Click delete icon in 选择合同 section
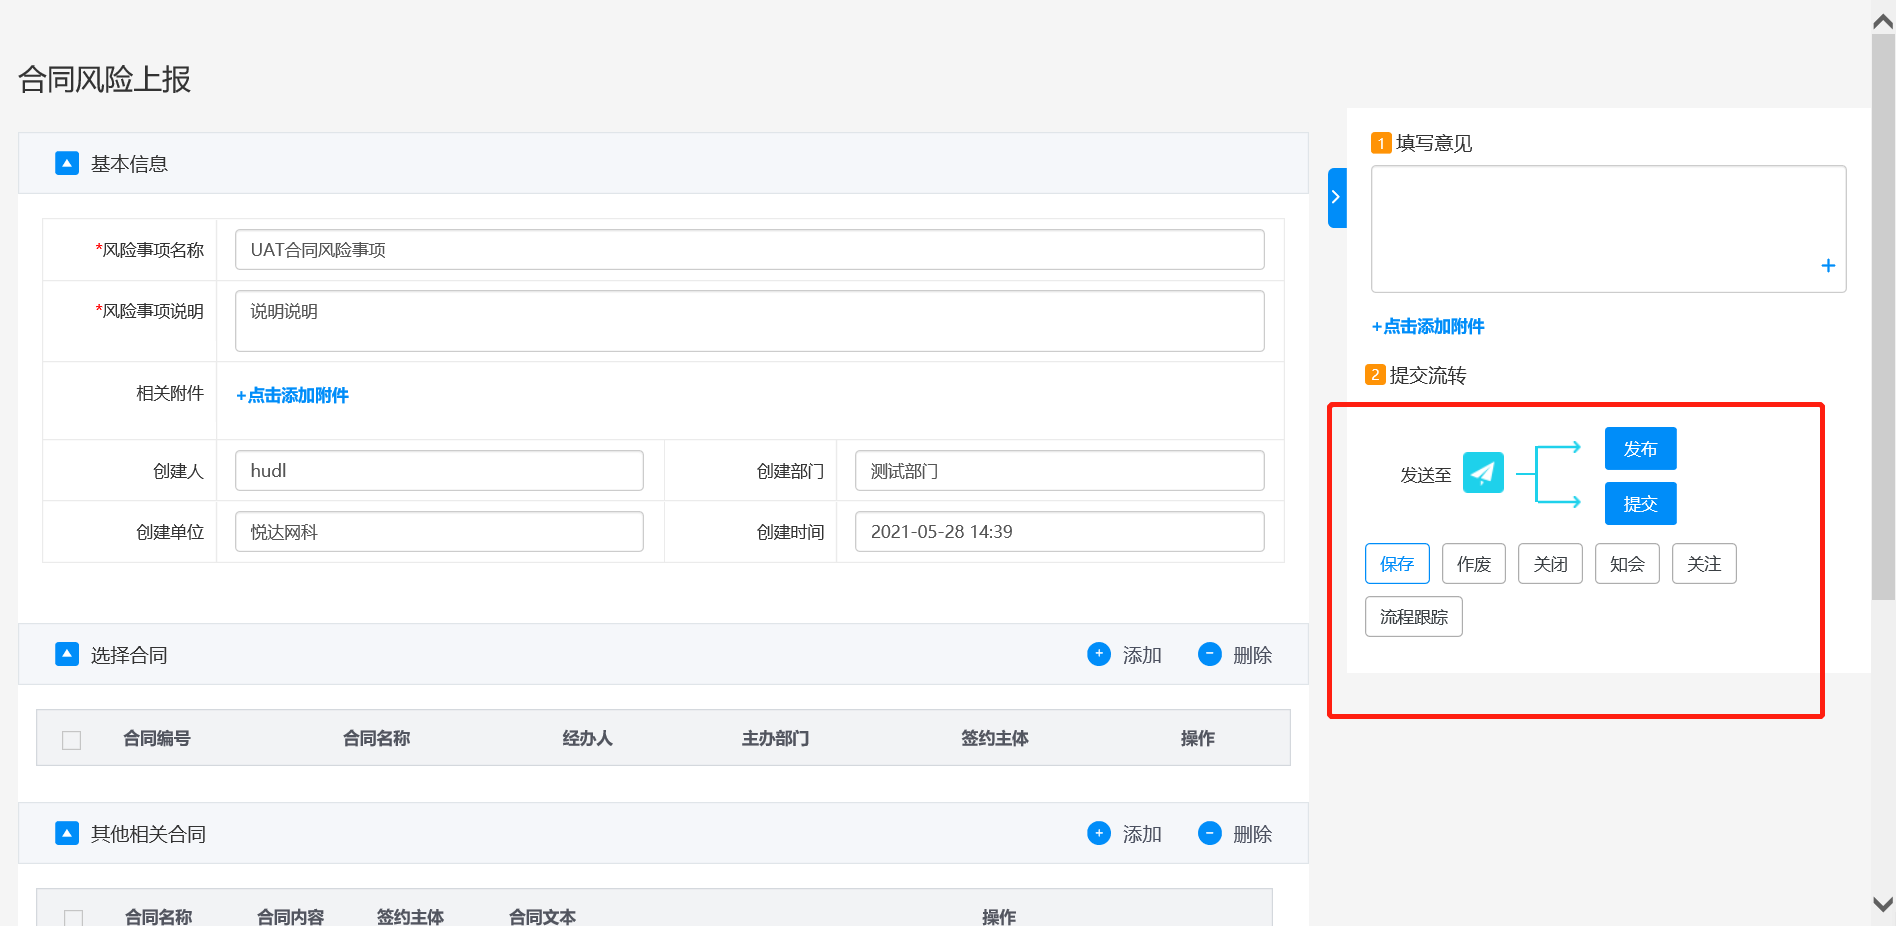Viewport: 1896px width, 926px height. coord(1209,654)
